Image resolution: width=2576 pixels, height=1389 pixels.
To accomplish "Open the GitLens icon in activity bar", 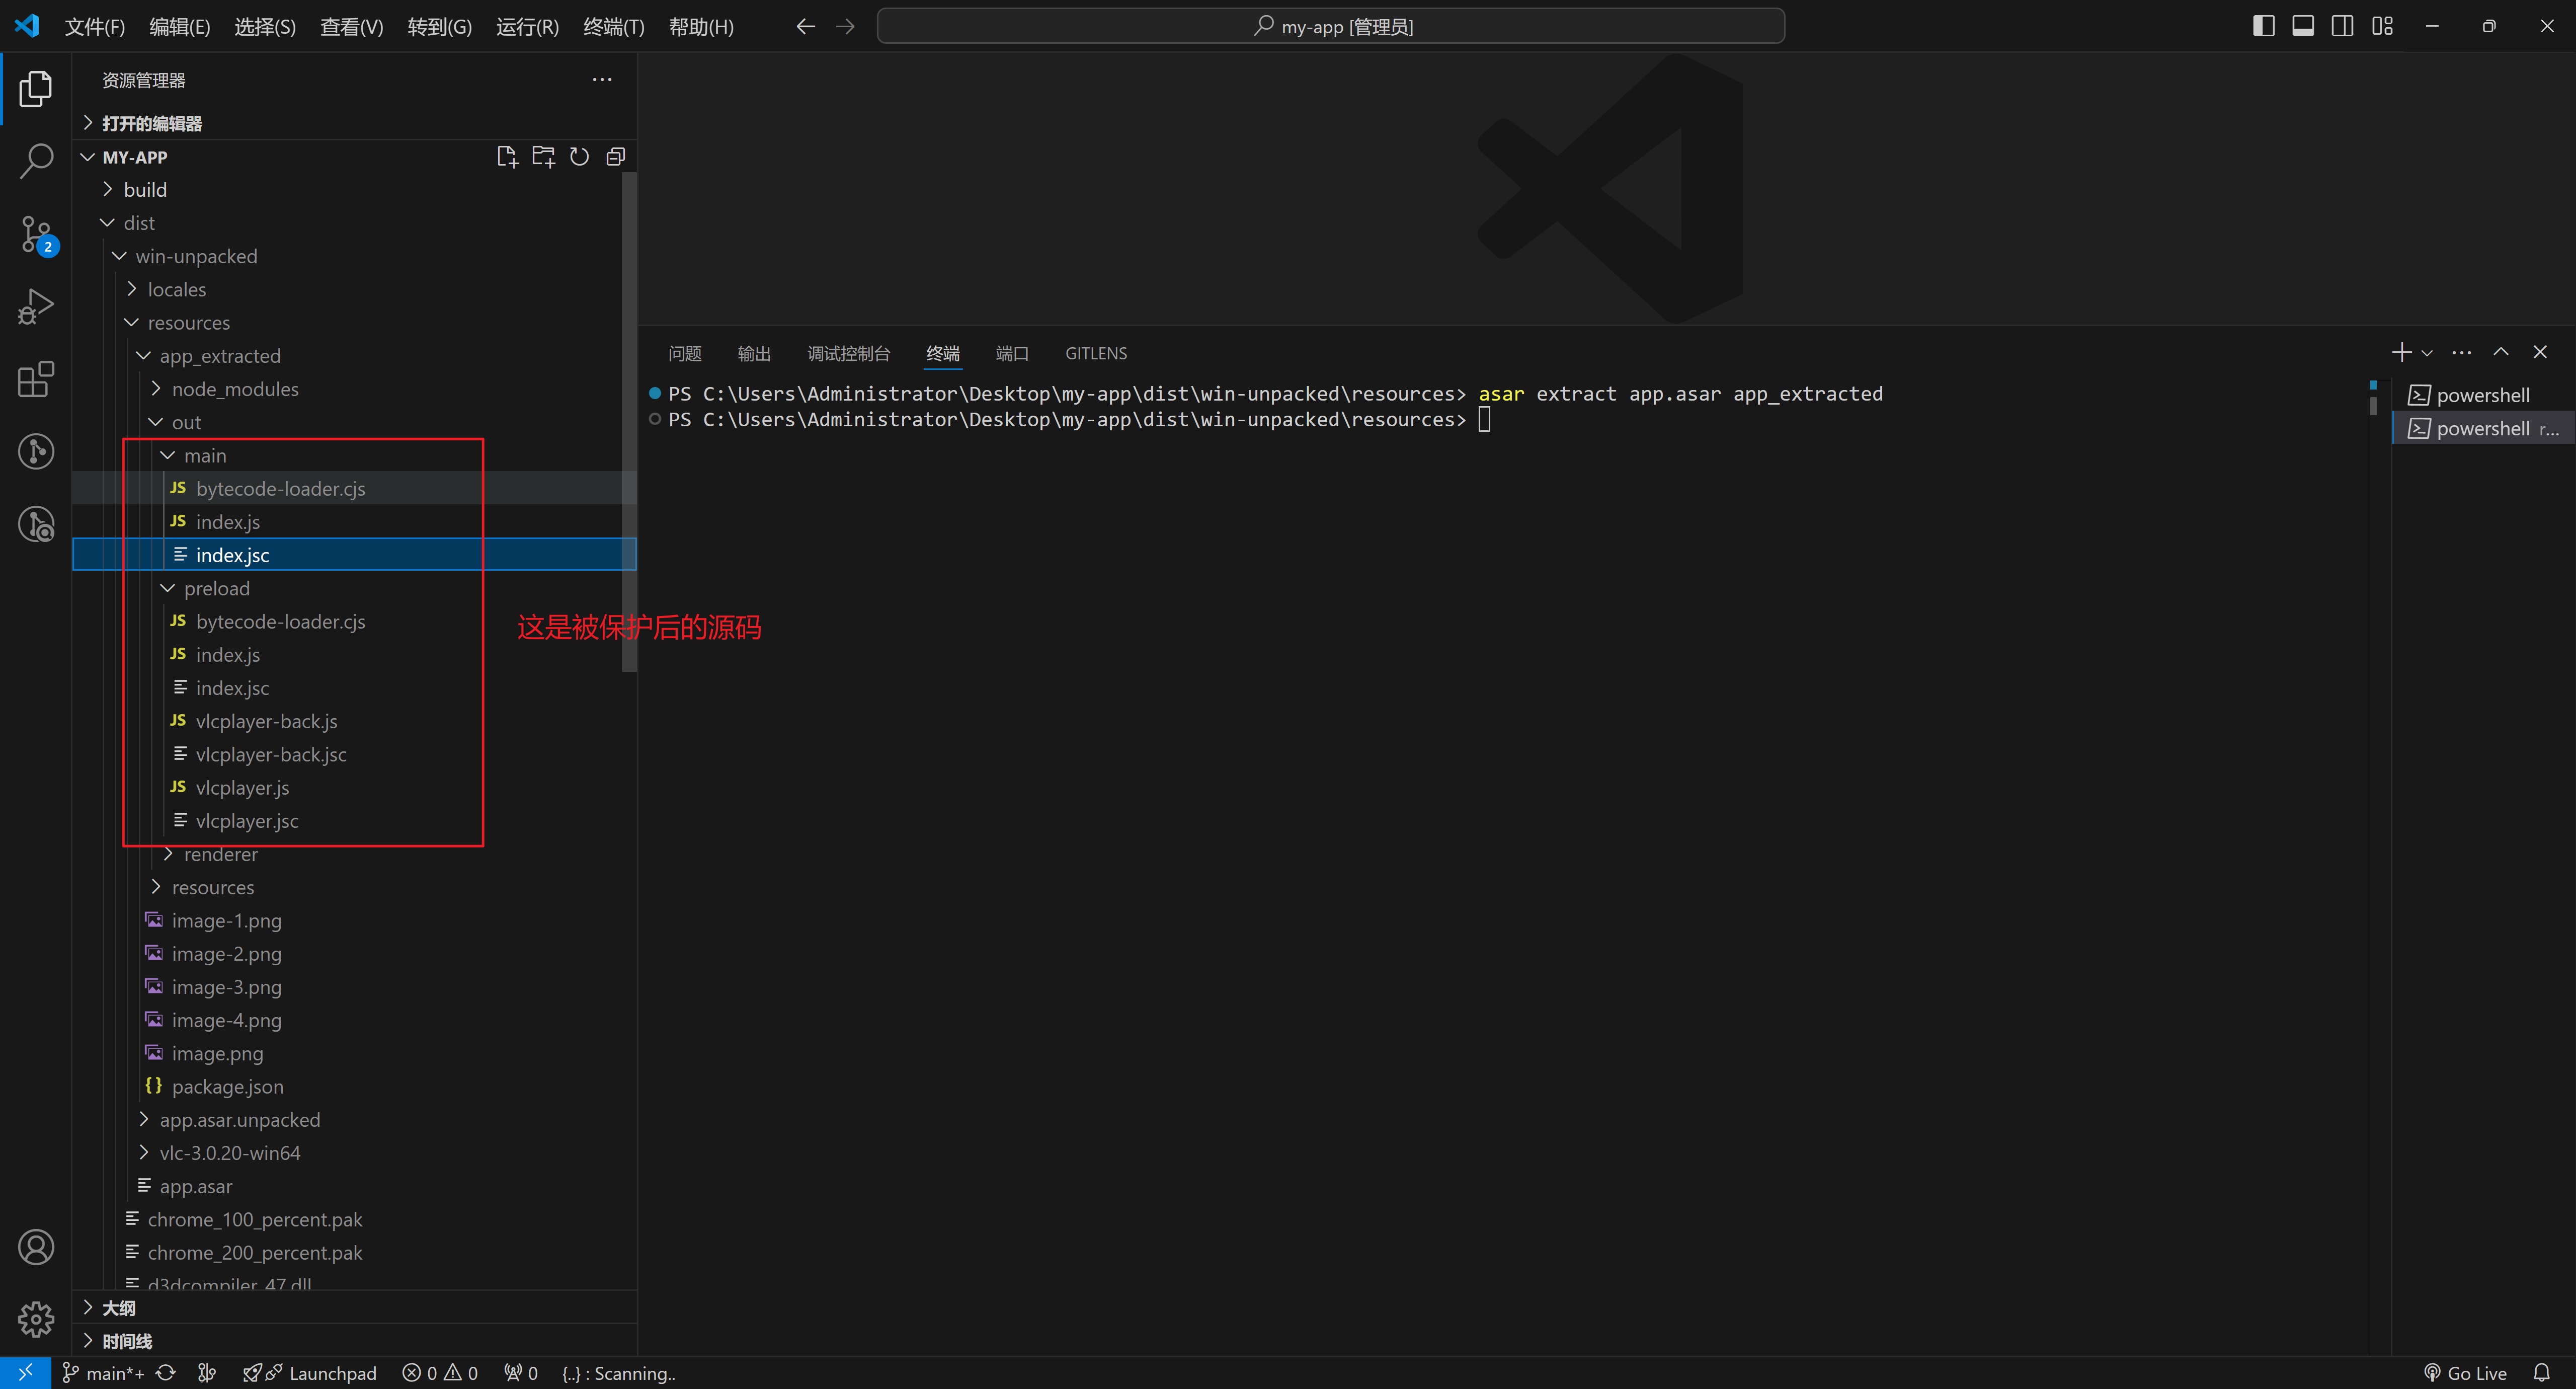I will click(x=36, y=451).
